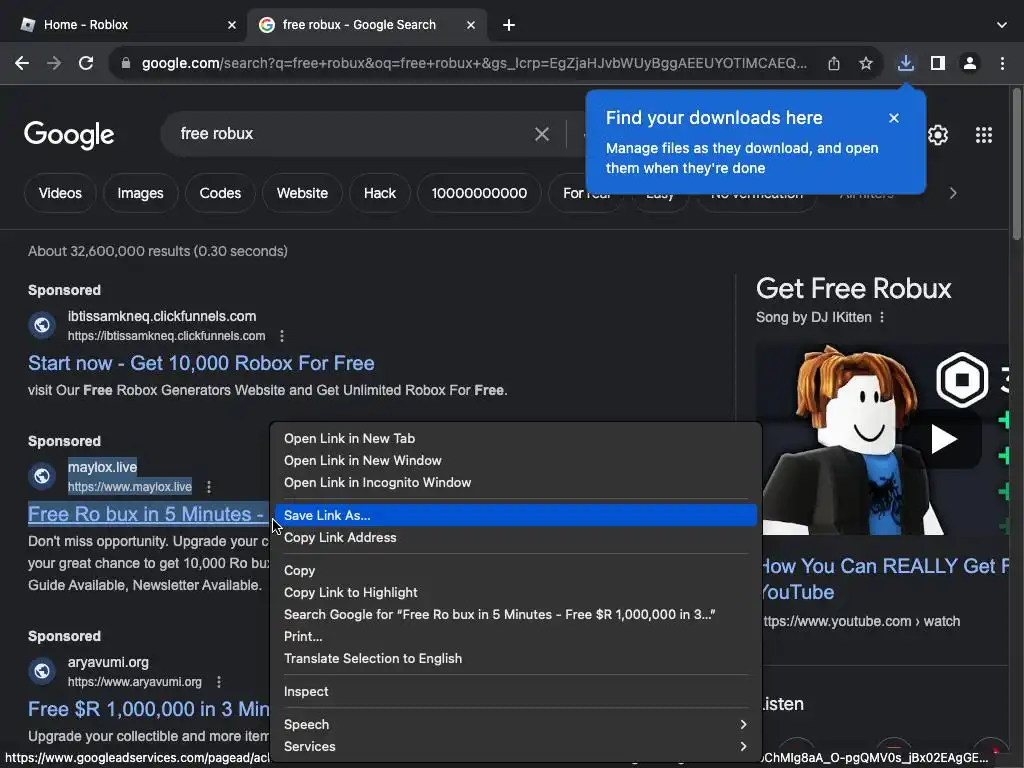Viewport: 1024px width, 768px height.
Task: Choose Inspect in context menu
Action: point(515,692)
